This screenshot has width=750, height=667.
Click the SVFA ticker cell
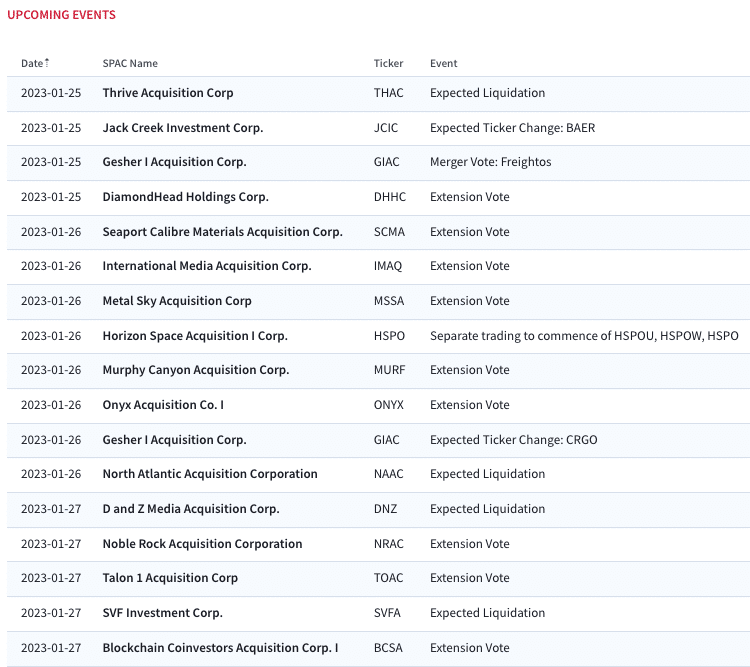pyautogui.click(x=387, y=612)
